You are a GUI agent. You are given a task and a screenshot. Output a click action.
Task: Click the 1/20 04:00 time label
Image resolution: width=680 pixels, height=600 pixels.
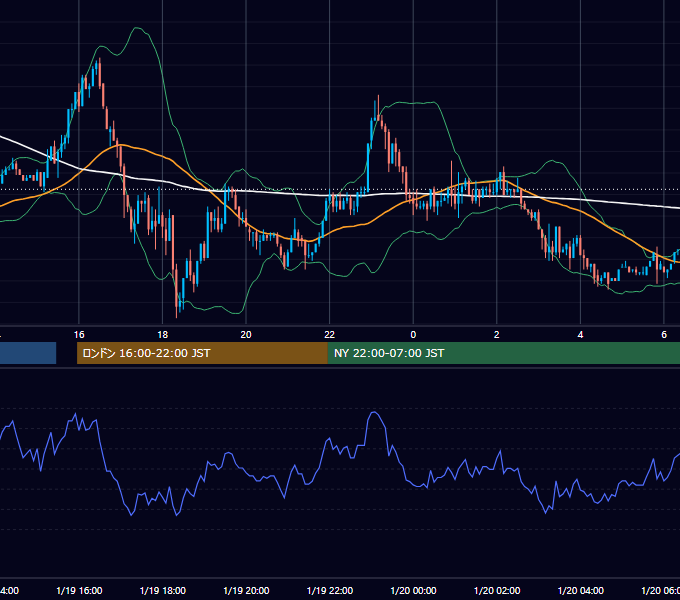pos(581,590)
